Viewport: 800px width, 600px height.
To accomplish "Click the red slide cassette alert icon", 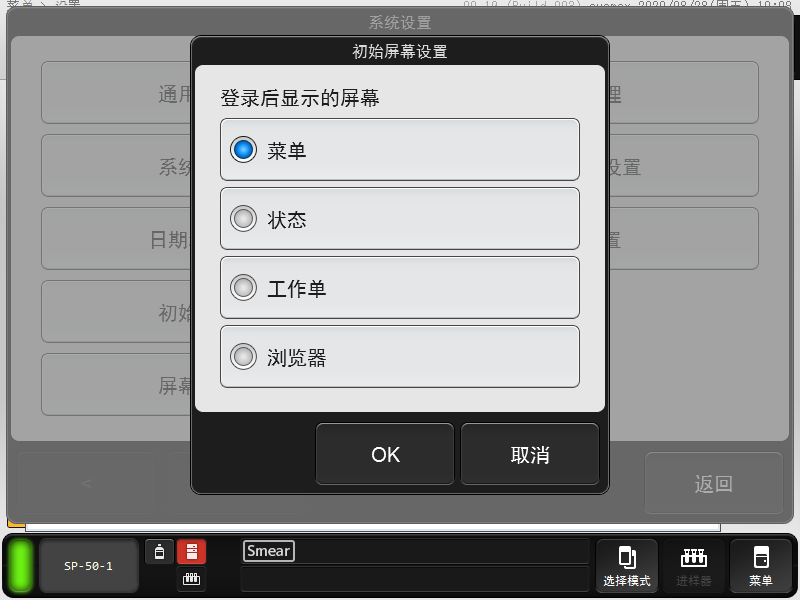I will 191,552.
